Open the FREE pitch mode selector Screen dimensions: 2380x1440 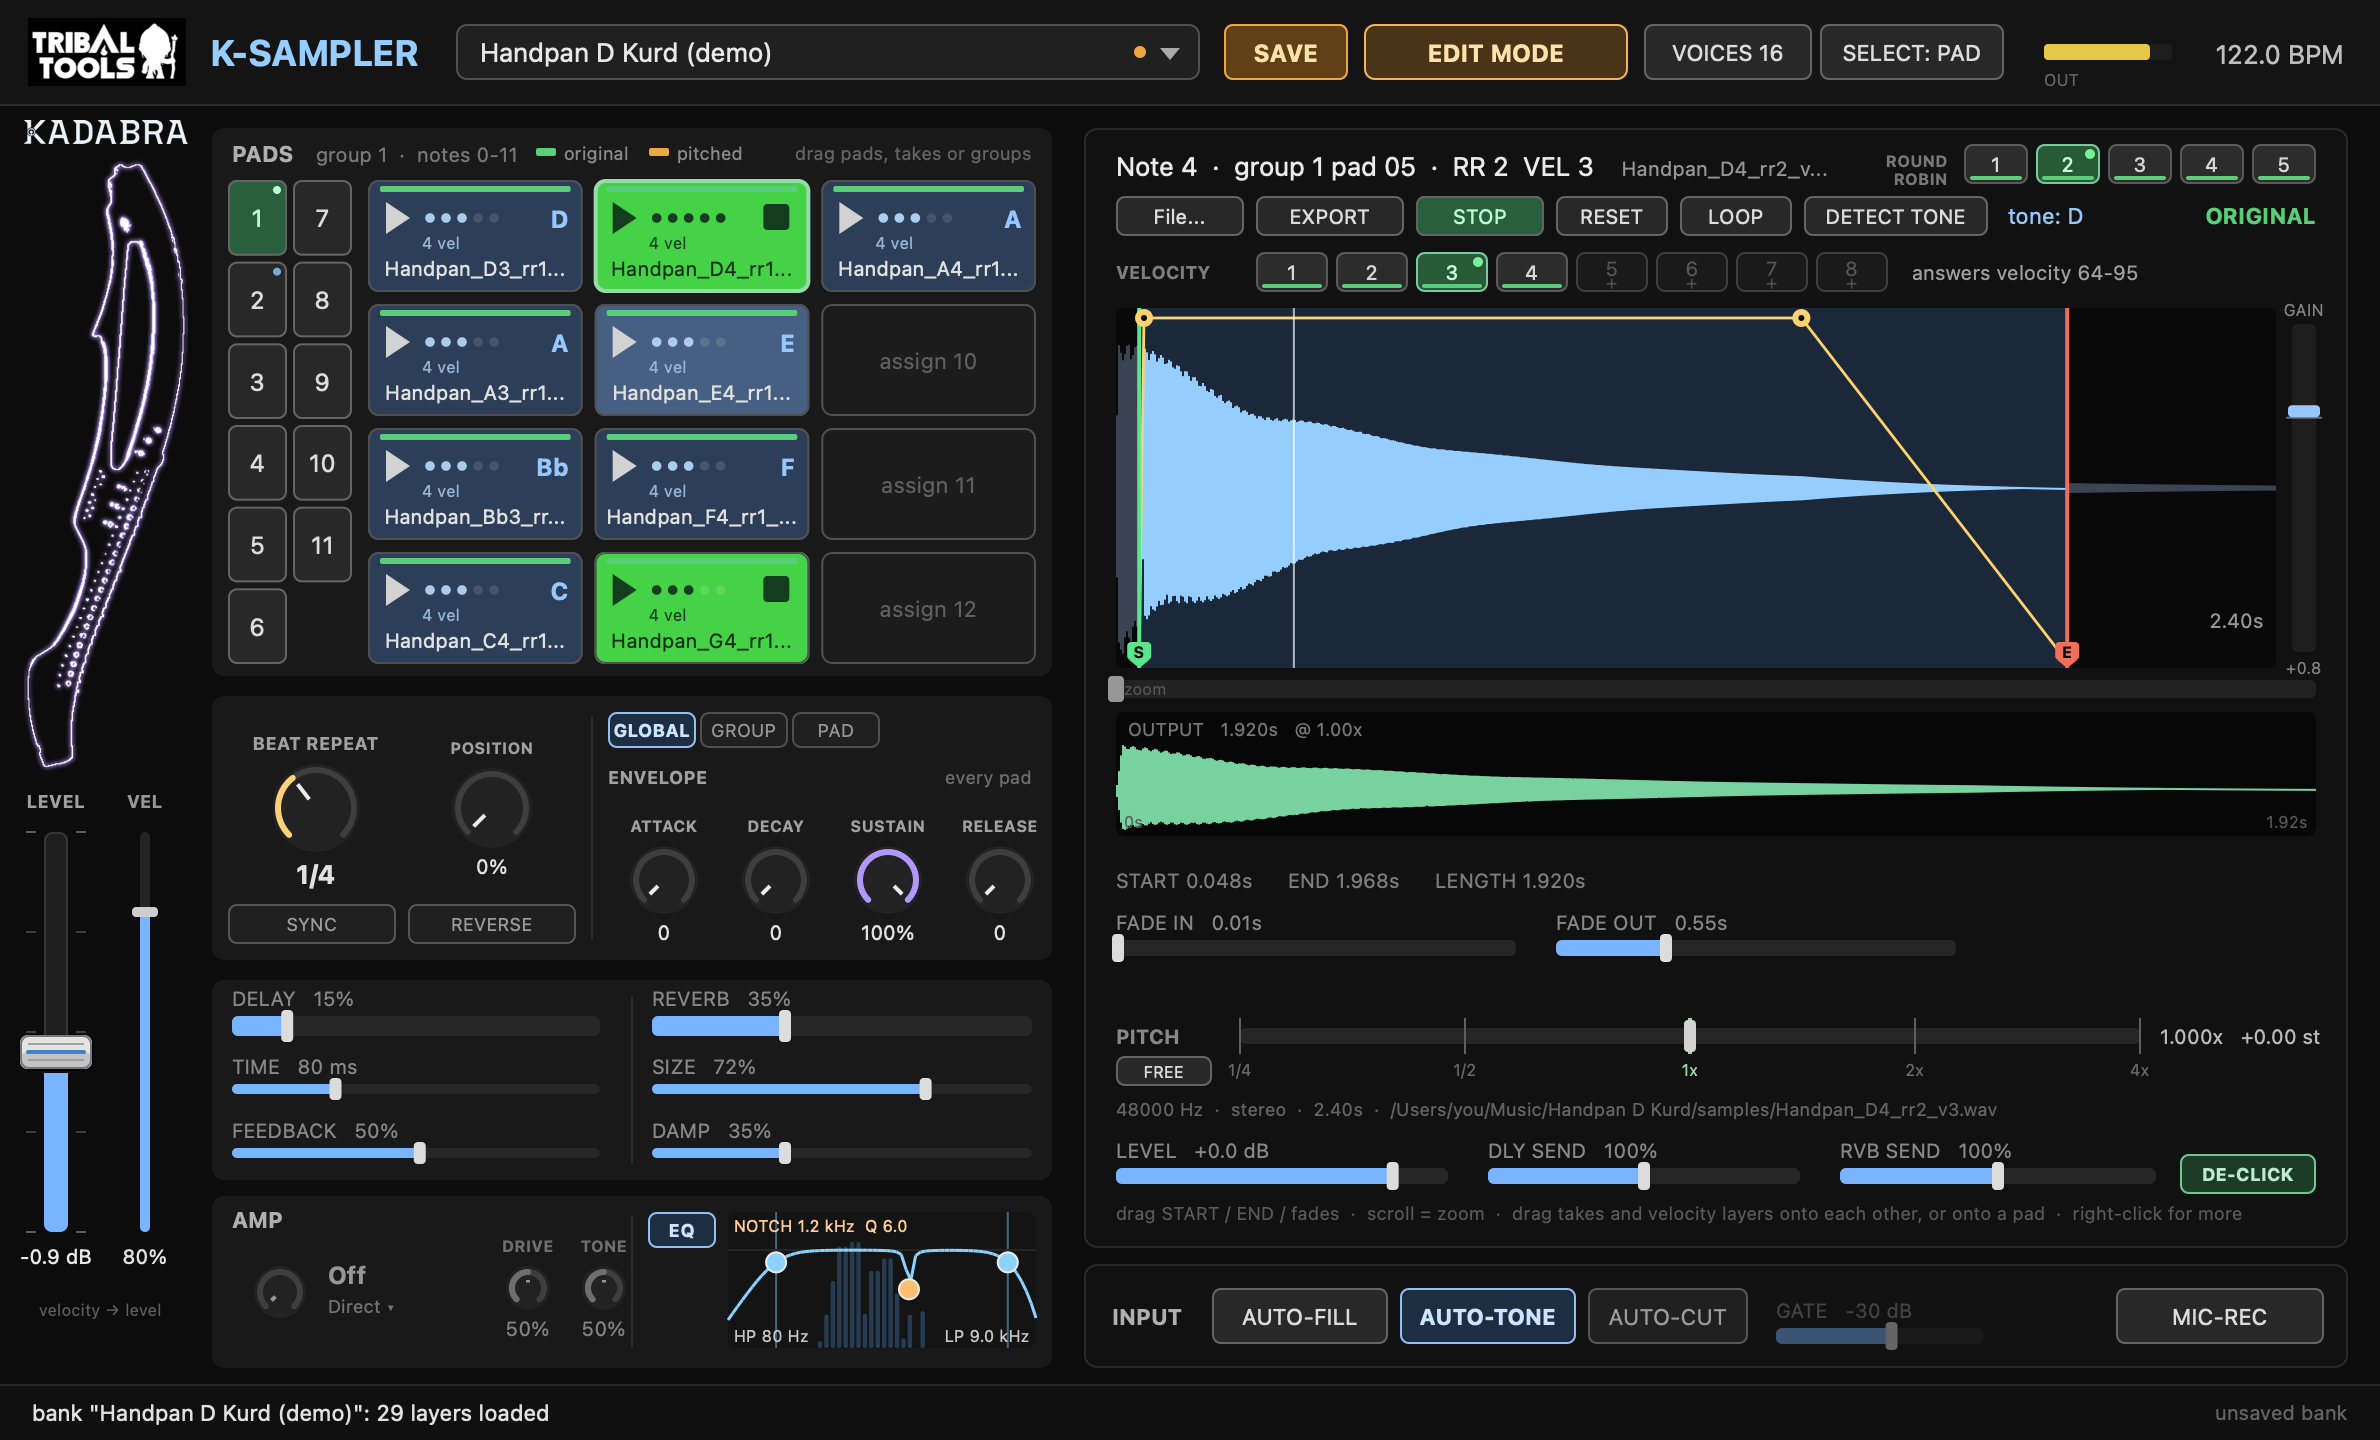pos(1163,1071)
